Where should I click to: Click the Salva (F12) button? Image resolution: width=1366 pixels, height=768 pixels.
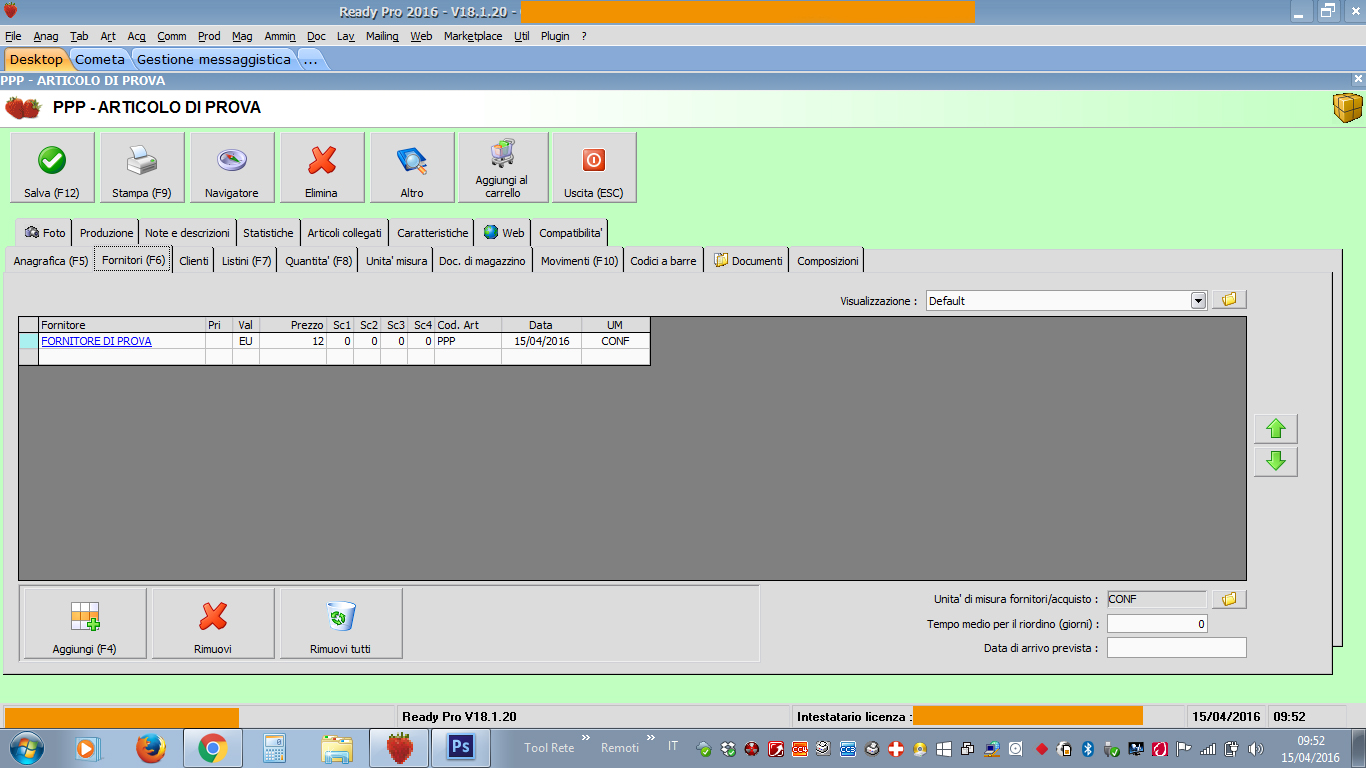(52, 168)
